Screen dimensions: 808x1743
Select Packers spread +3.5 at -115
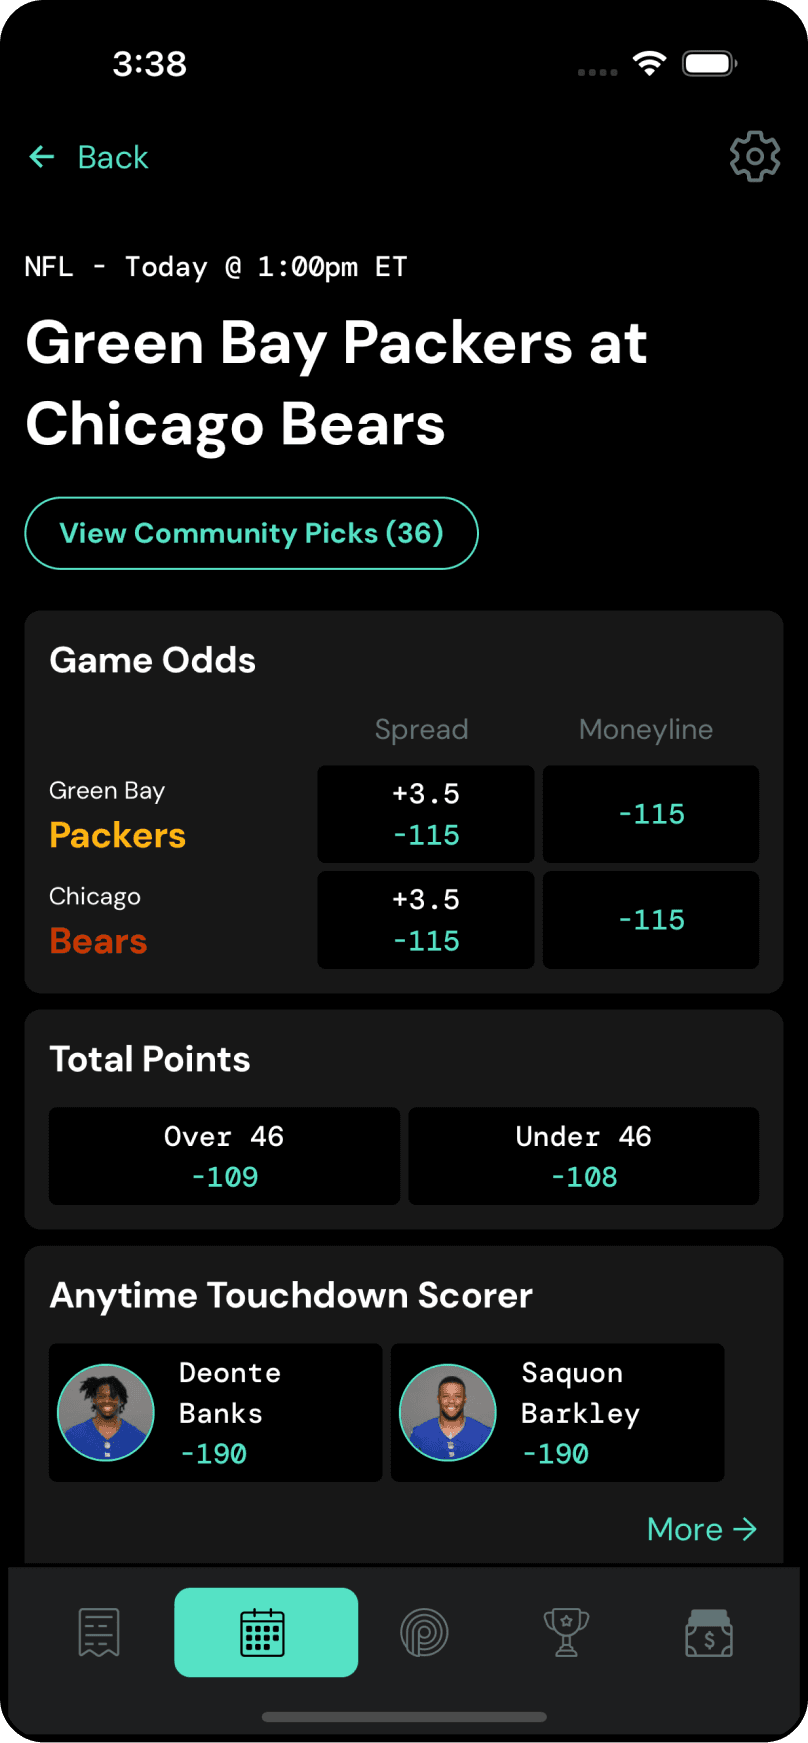click(425, 814)
